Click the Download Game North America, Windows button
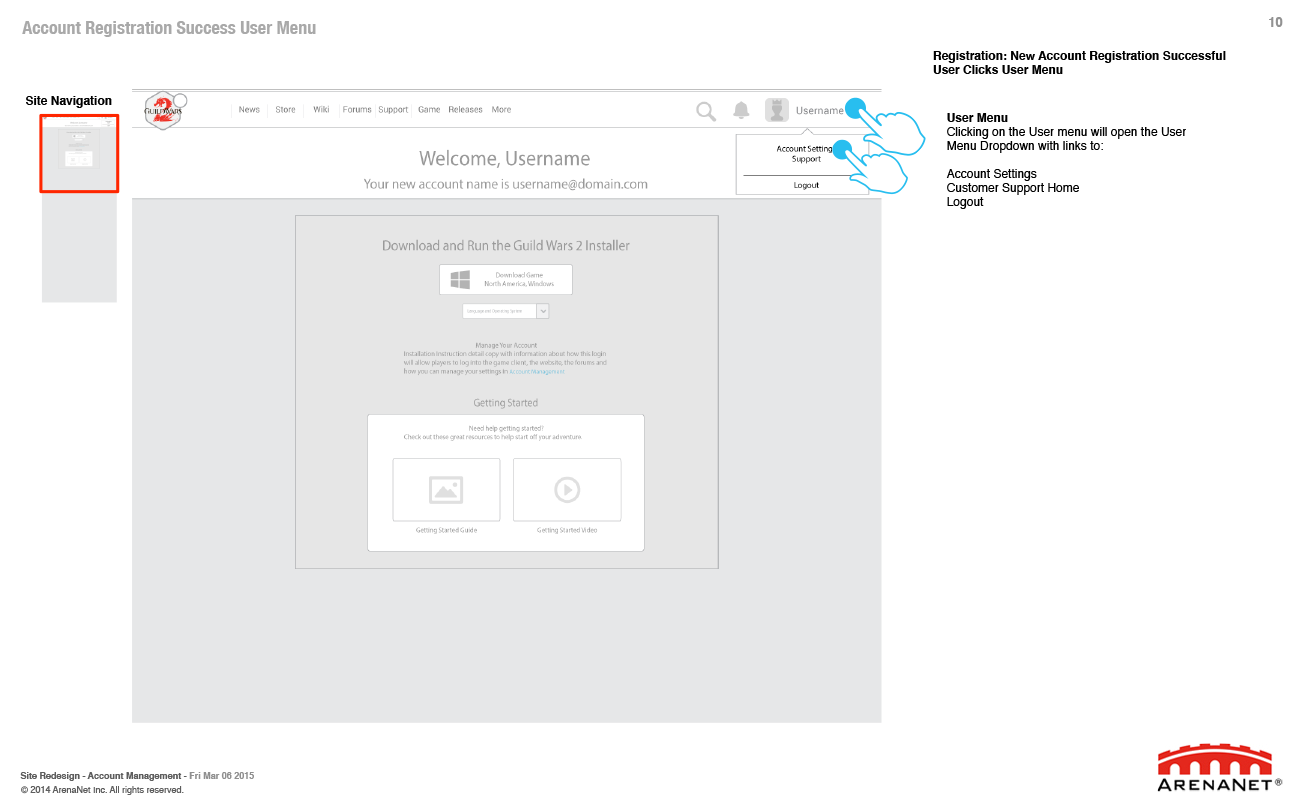Screen dimensions: 1300x812 [506, 280]
